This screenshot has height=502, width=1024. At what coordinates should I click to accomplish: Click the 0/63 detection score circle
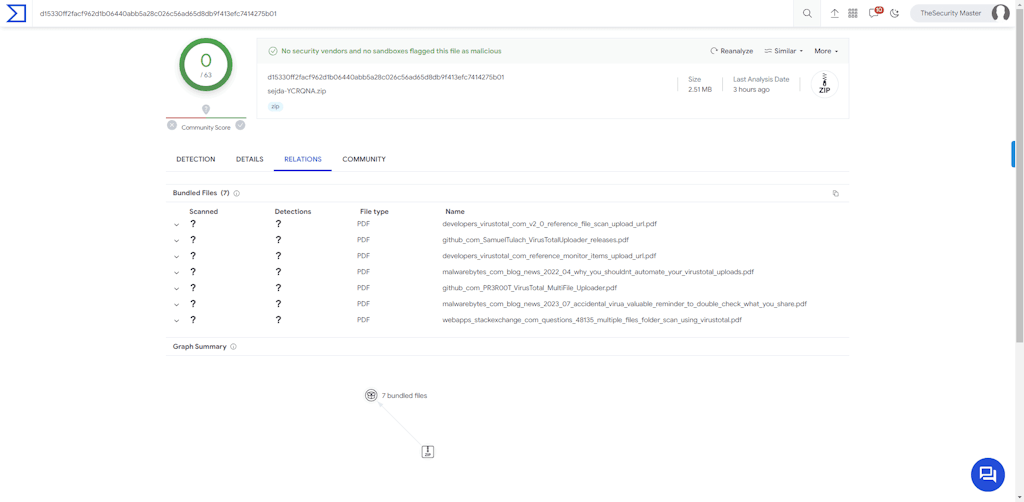pyautogui.click(x=206, y=65)
